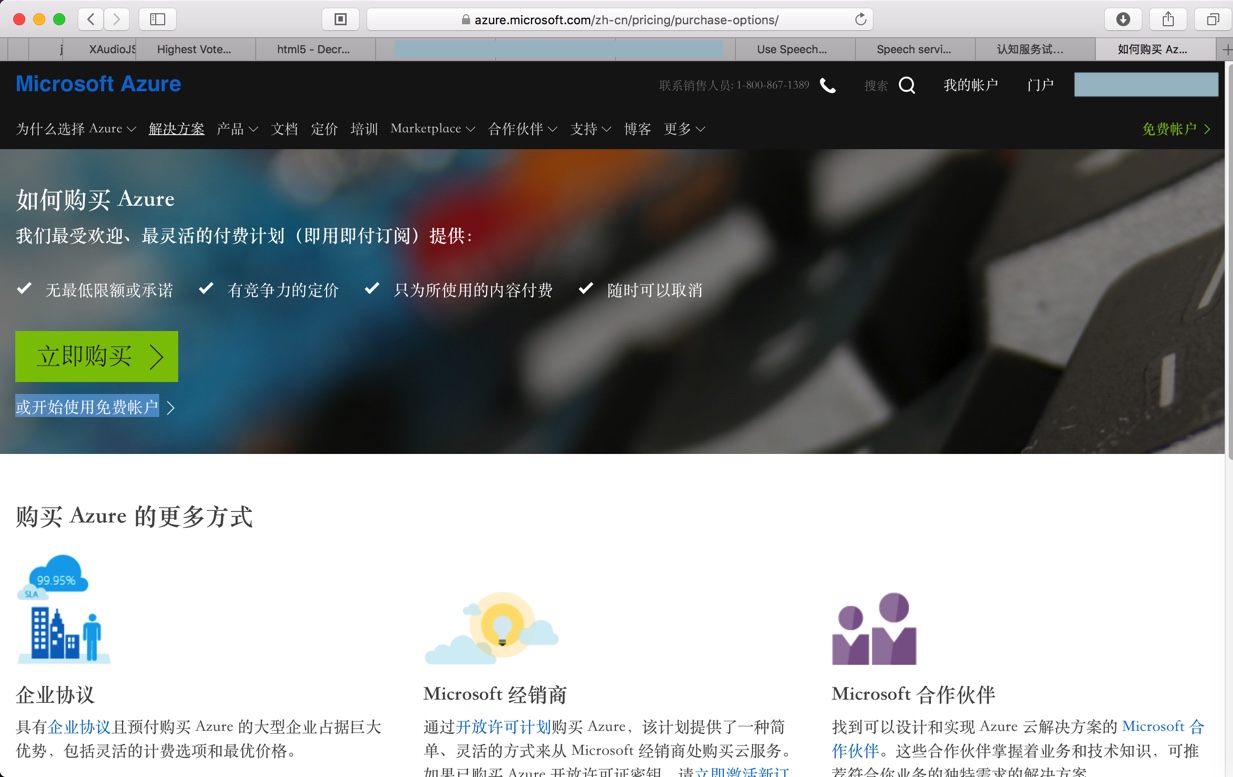Click the enterprise agreement building illustration
Screen dimensions: 1233x777
[x=63, y=608]
